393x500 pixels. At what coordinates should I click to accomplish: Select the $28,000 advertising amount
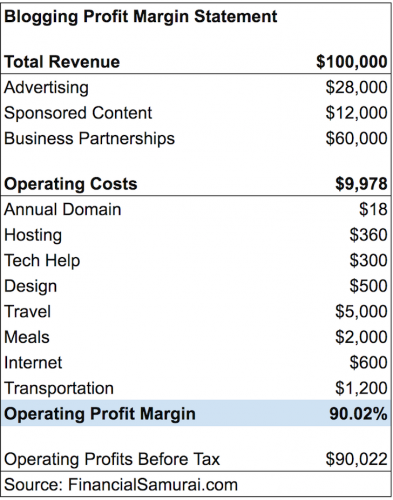[356, 87]
